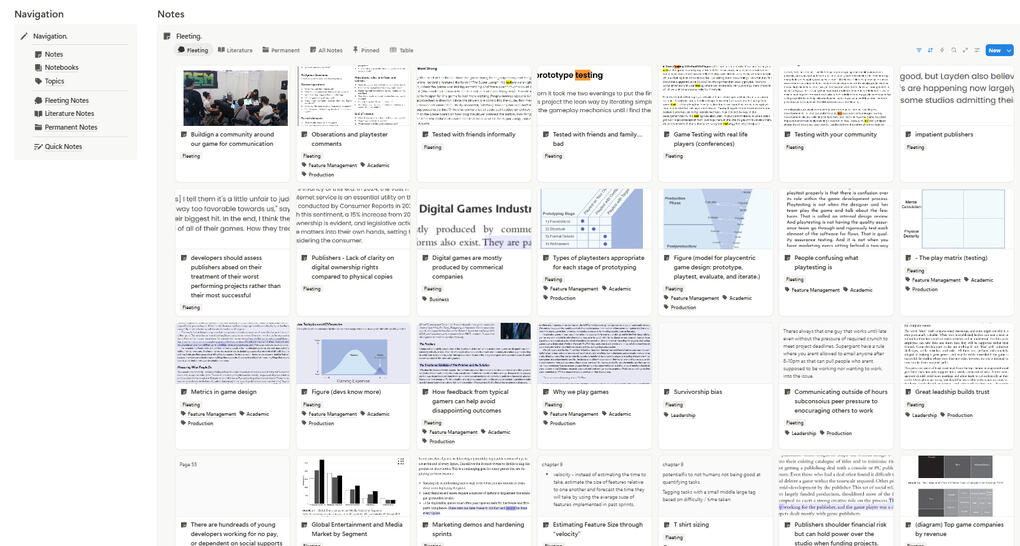Open the filter icon in database toolbar

click(919, 50)
